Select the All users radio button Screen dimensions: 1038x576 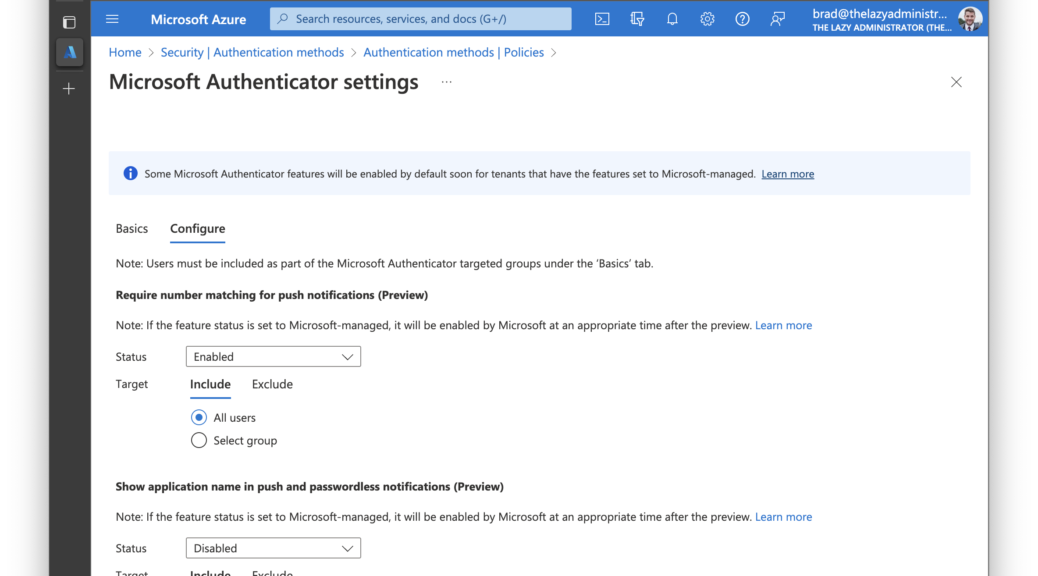point(199,418)
